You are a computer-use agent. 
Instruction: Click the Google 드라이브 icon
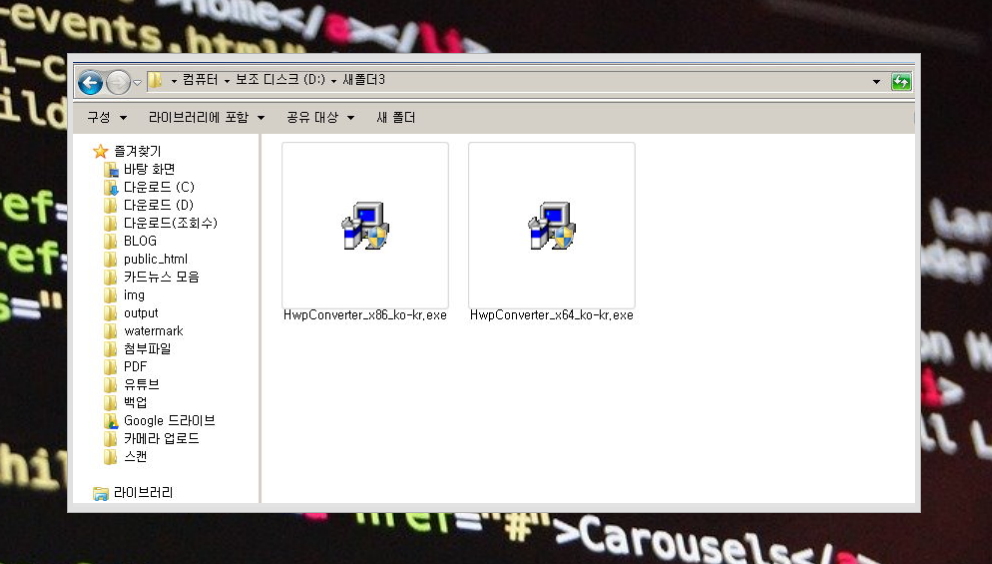click(x=111, y=420)
